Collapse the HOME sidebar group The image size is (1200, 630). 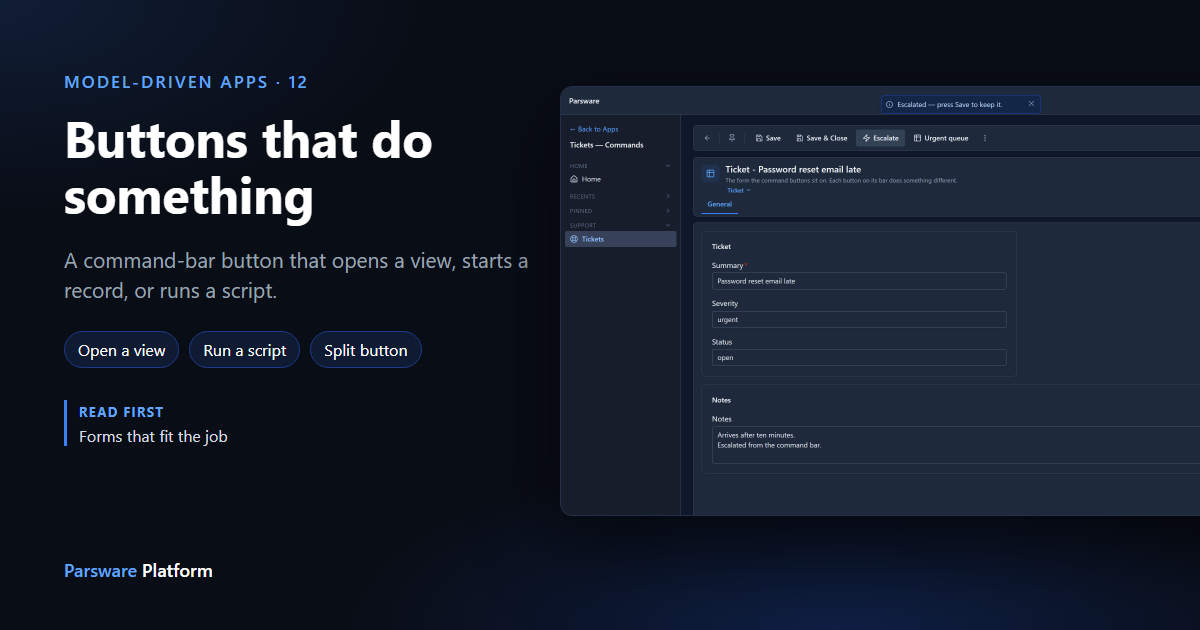tap(668, 166)
